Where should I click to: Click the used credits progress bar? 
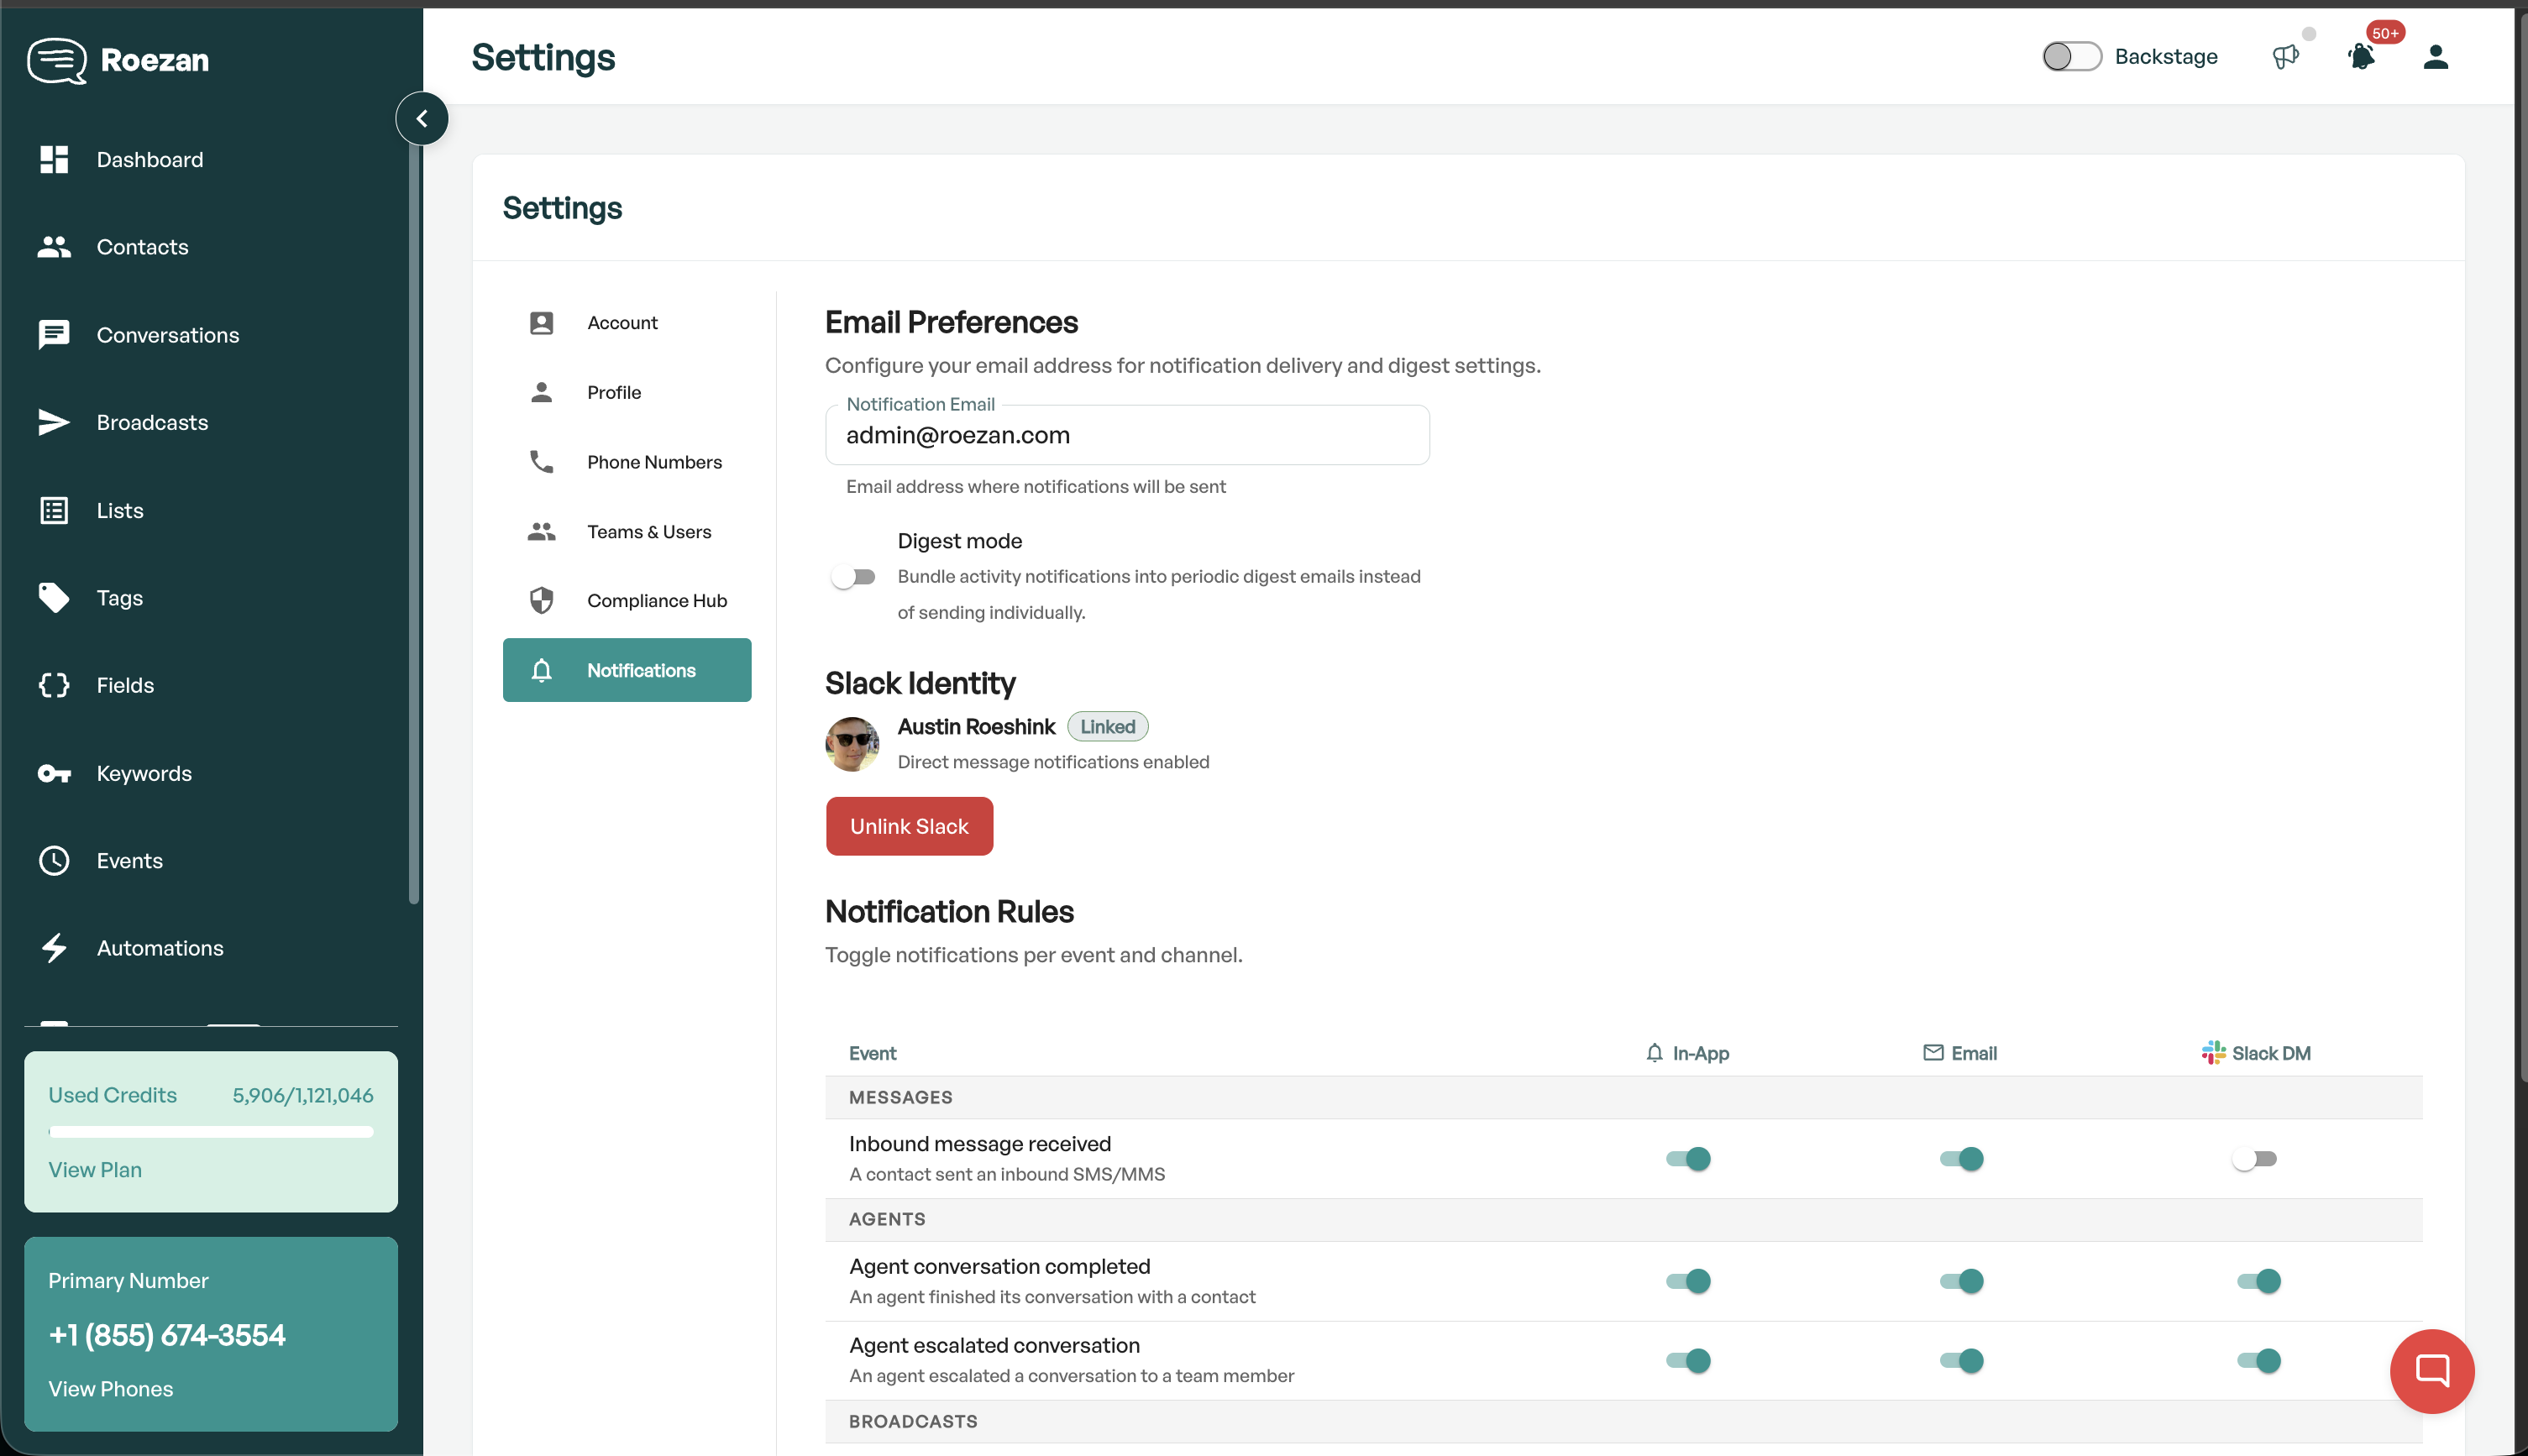pos(211,1132)
